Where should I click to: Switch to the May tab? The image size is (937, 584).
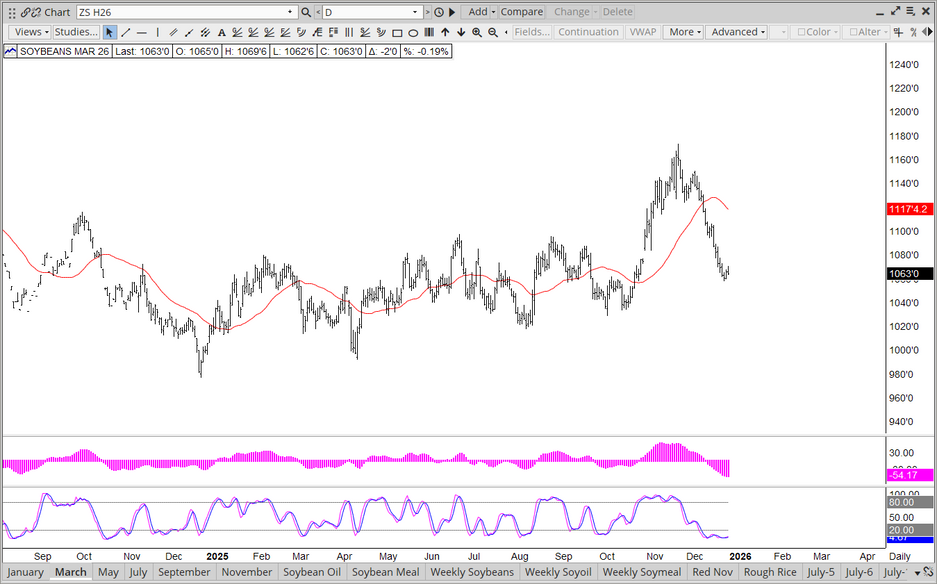108,572
